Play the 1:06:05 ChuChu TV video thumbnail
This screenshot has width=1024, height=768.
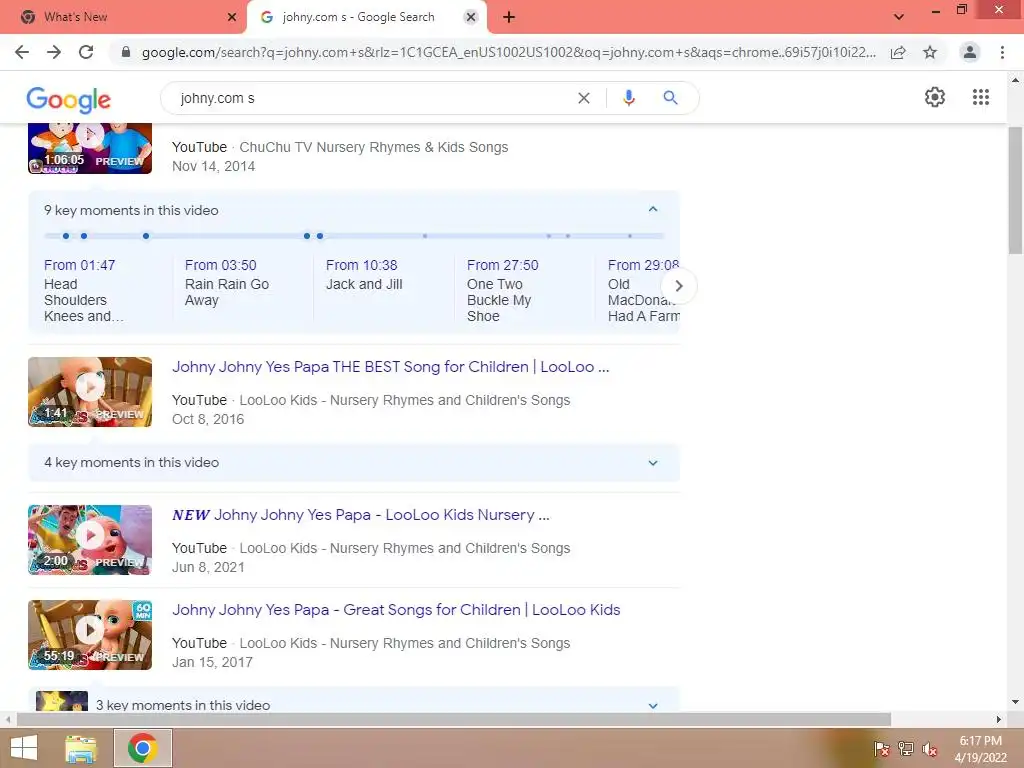click(x=90, y=148)
